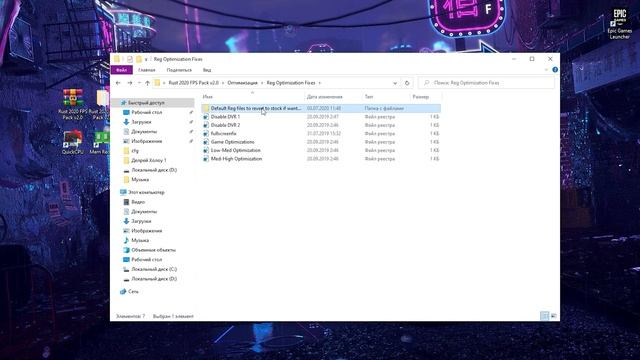640x360 pixels.
Task: Refresh the current folder view
Action: 407,83
